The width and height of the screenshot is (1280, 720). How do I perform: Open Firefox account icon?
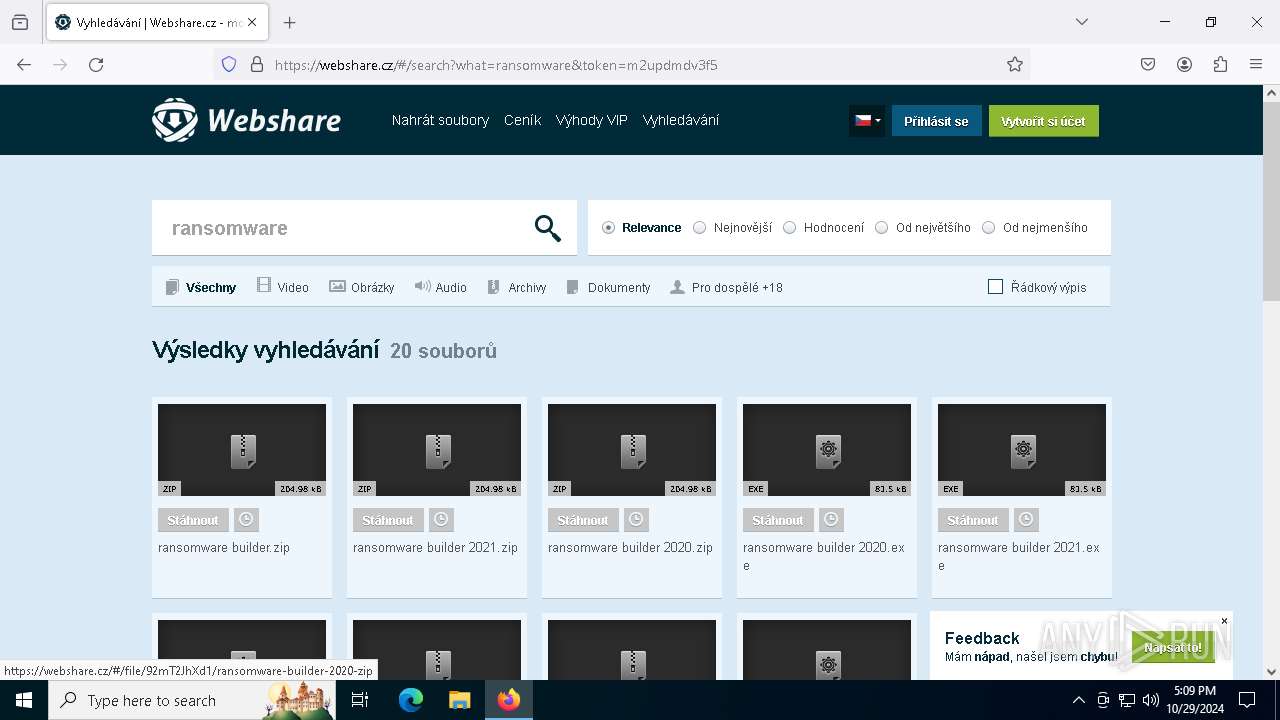point(1184,65)
